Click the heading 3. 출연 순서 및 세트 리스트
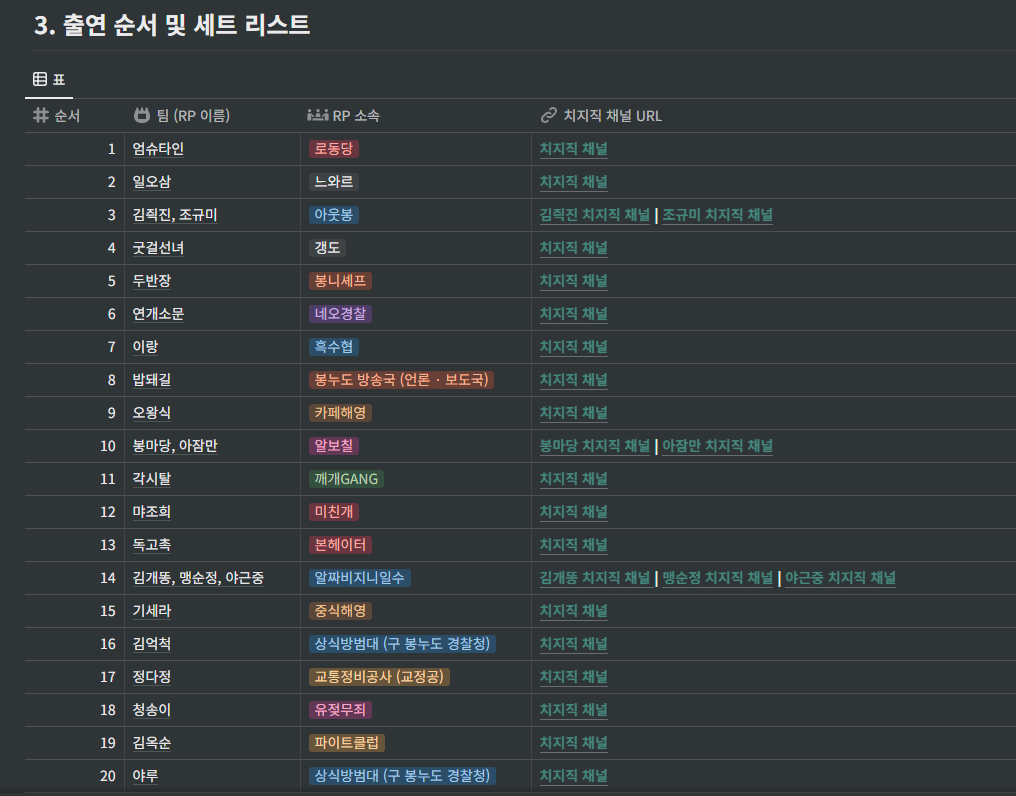1016x796 pixels. point(172,25)
